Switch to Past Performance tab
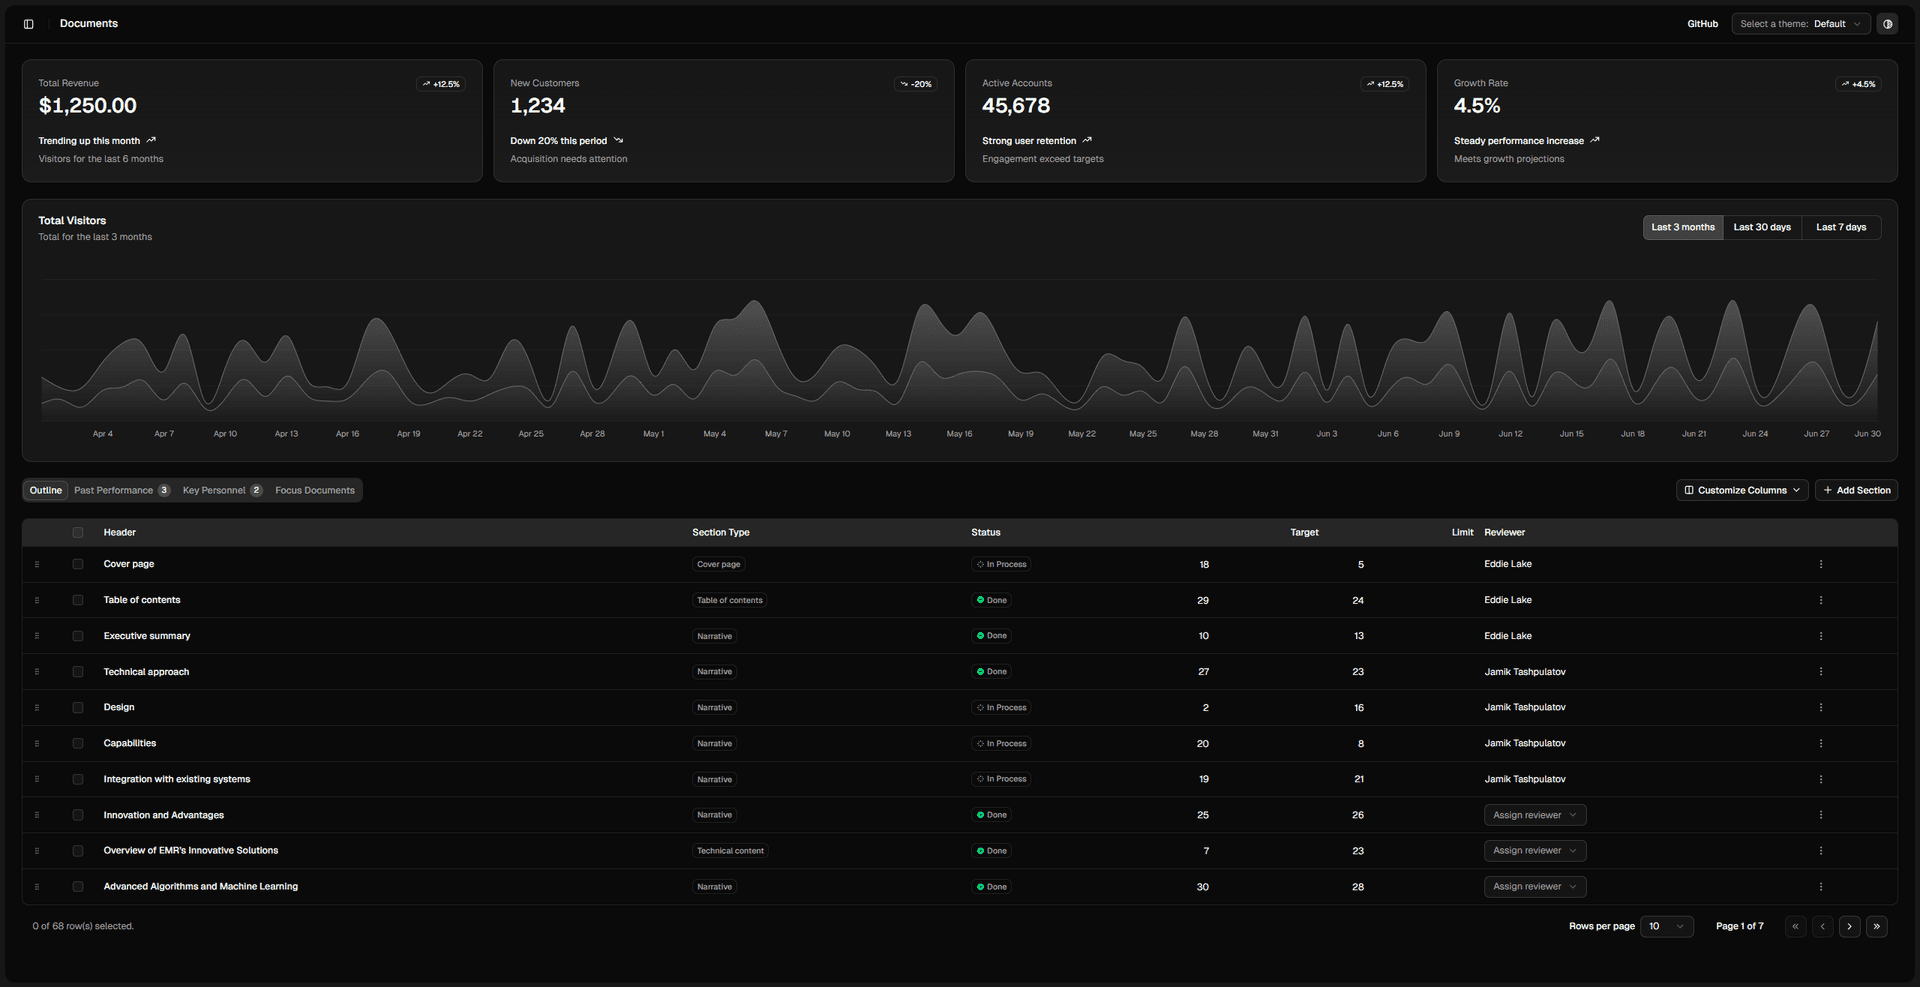Viewport: 1920px width, 987px height. [x=122, y=490]
